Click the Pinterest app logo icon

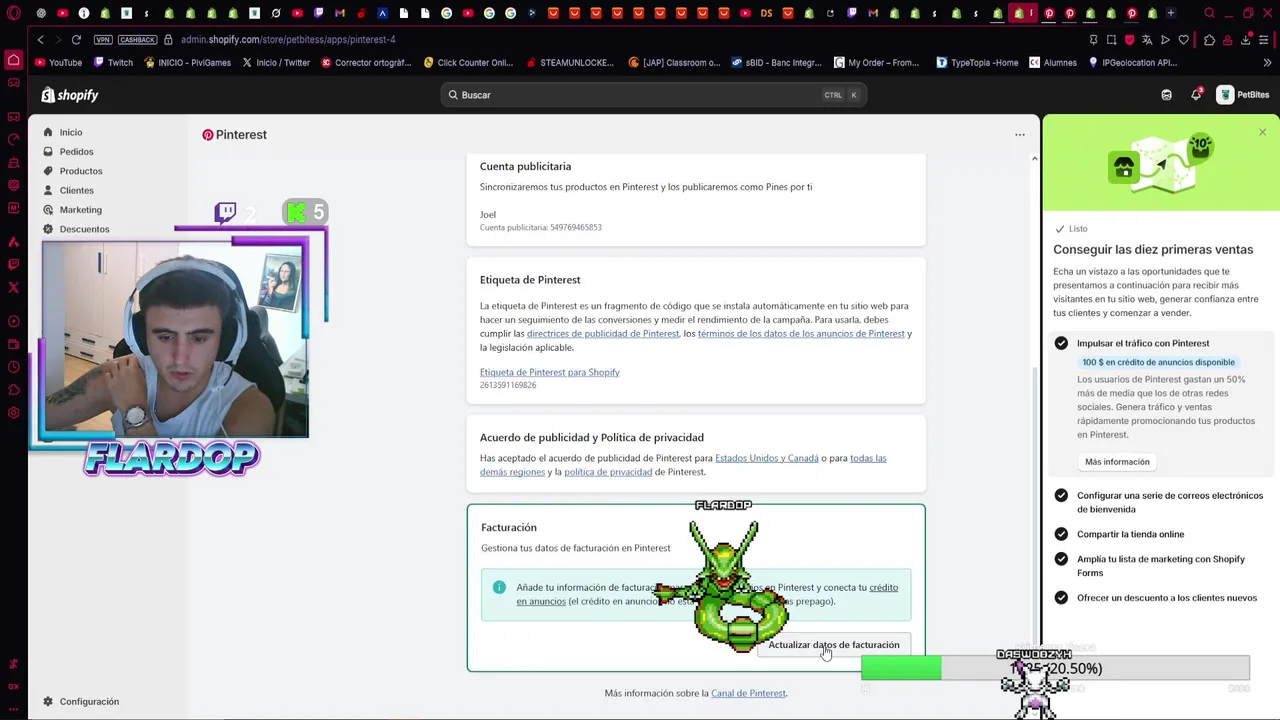208,135
